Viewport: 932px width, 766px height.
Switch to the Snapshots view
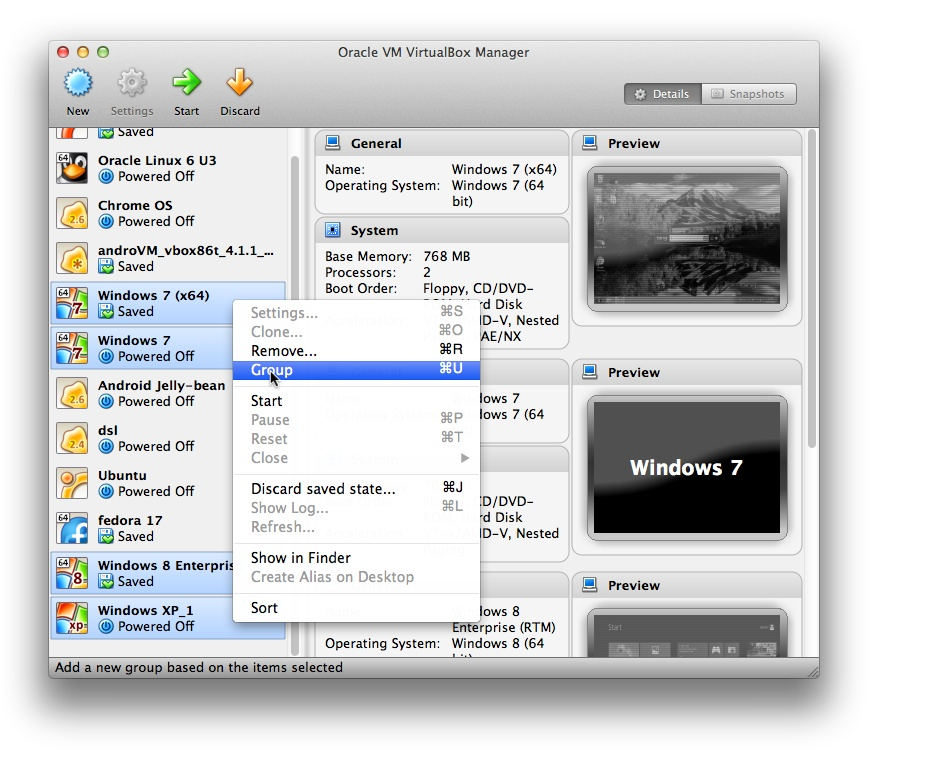point(748,94)
